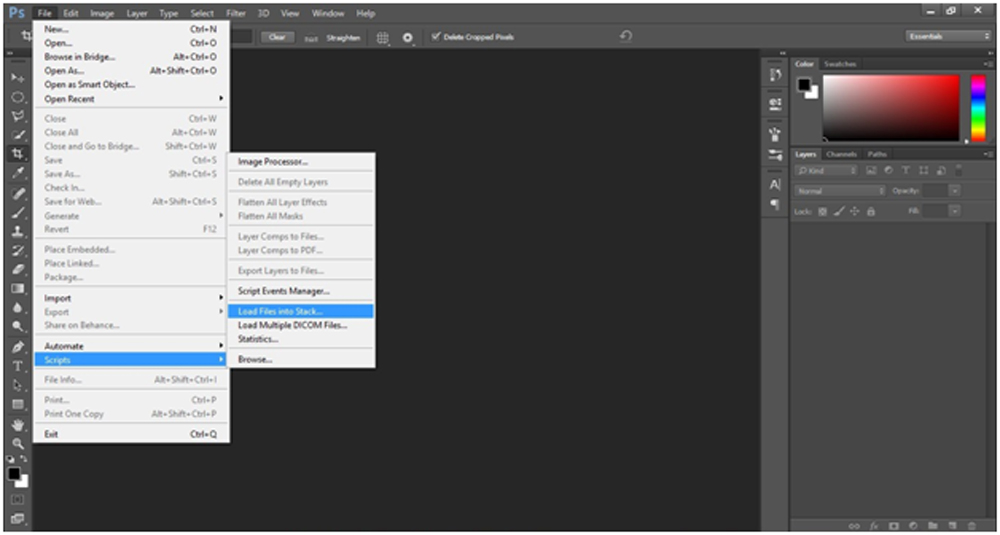Open the History panel icon
The height and width of the screenshot is (535, 1000).
776,75
